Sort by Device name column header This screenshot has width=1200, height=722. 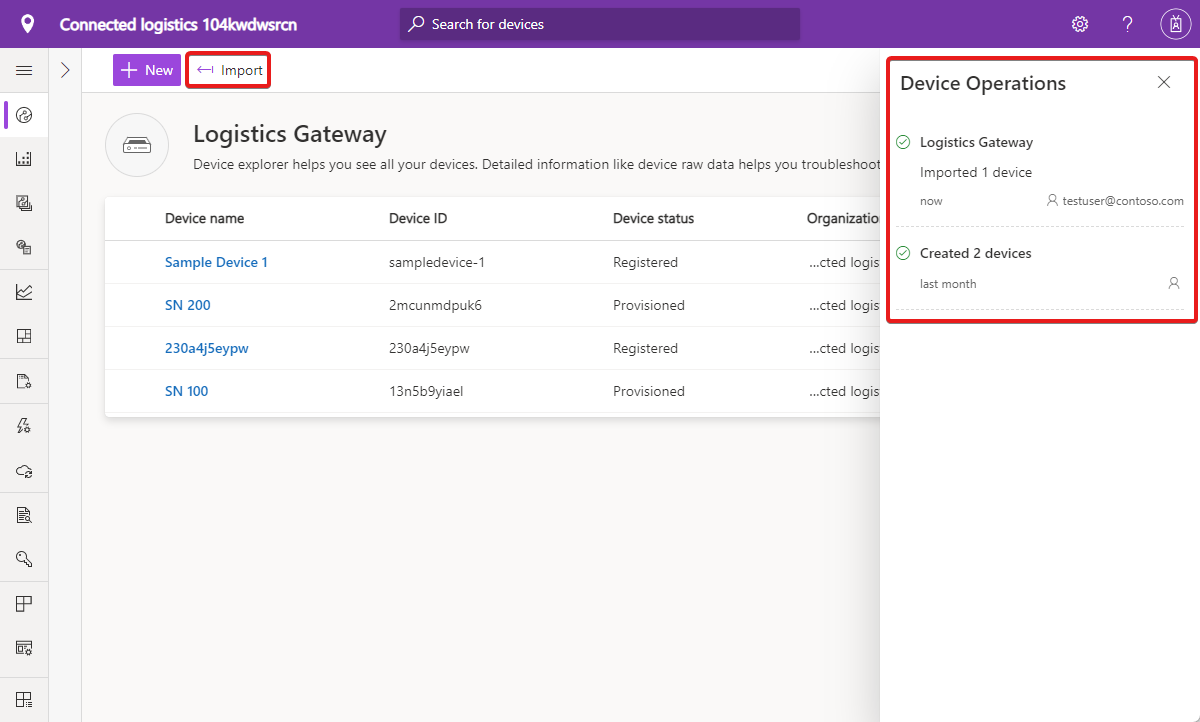coord(204,218)
